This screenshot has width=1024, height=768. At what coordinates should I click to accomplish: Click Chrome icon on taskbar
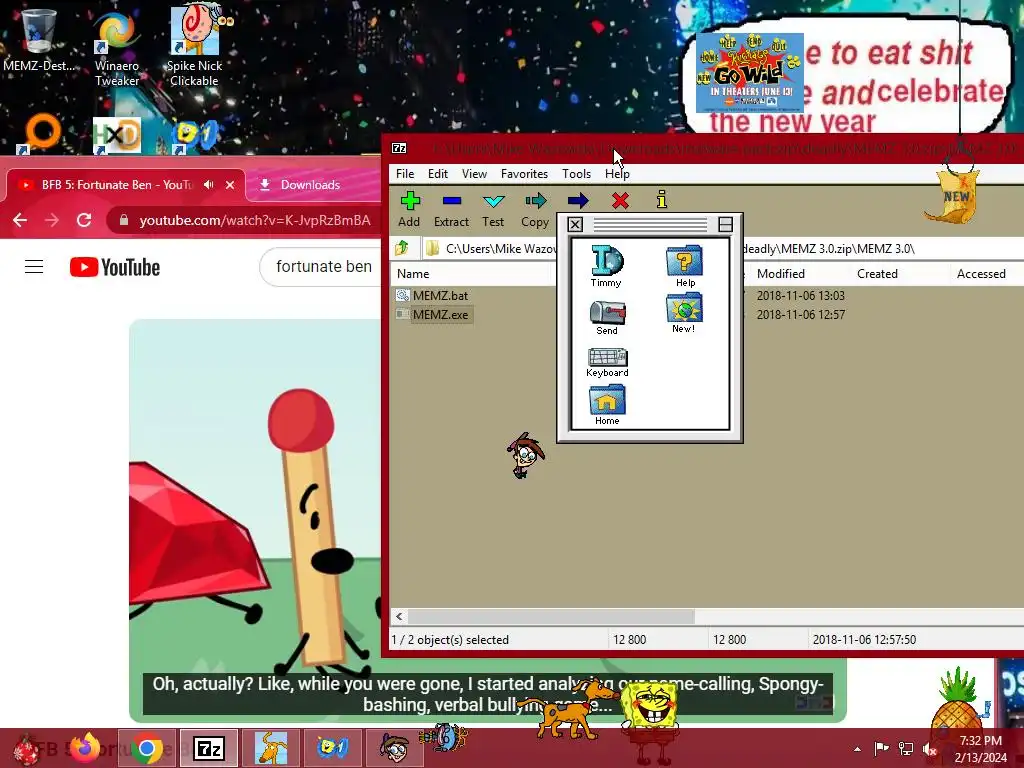click(147, 748)
